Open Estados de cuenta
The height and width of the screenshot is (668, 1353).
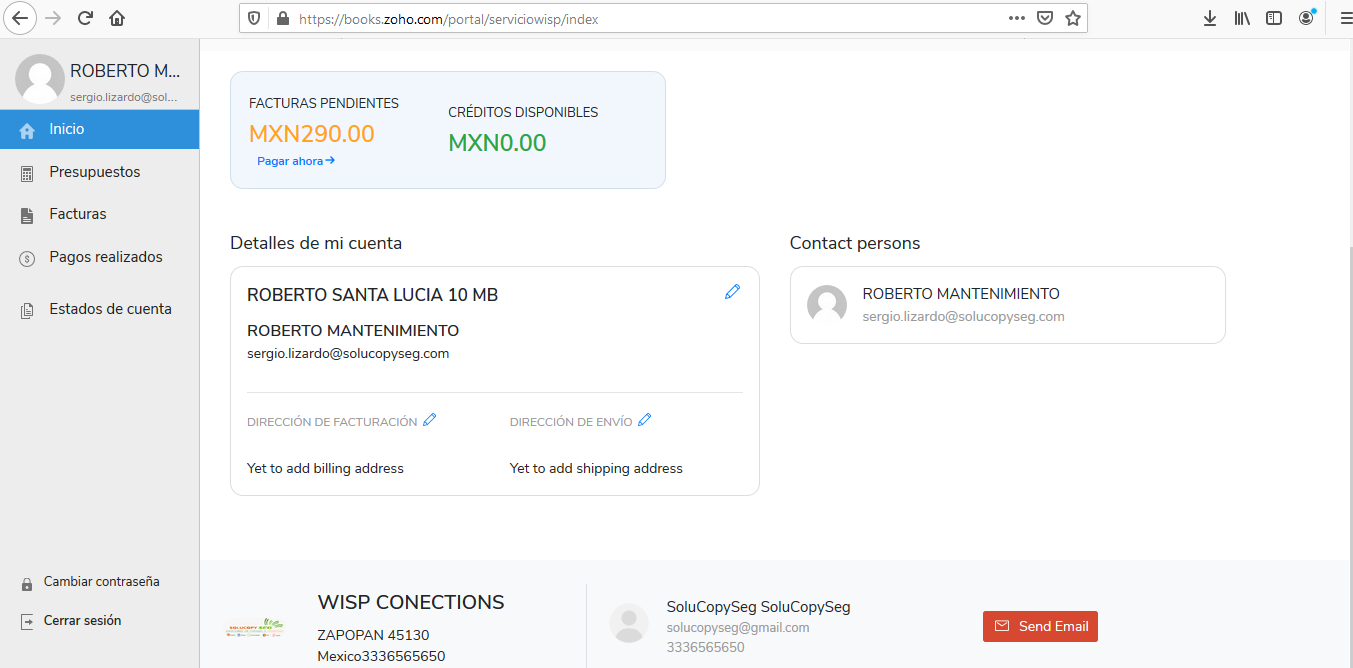(x=110, y=309)
